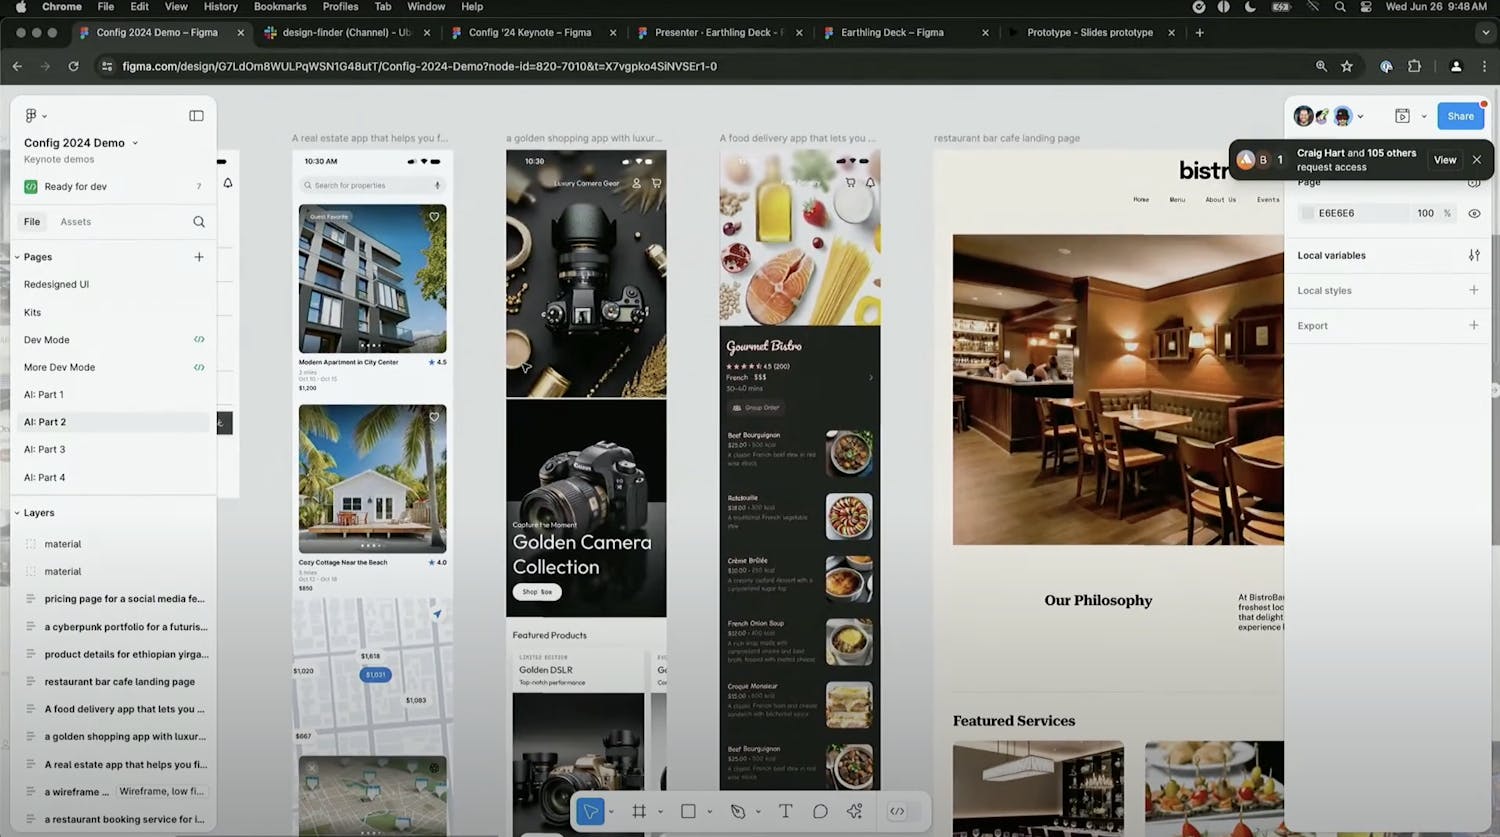This screenshot has height=837, width=1500.
Task: Select the Move tool in toolbar
Action: click(591, 811)
